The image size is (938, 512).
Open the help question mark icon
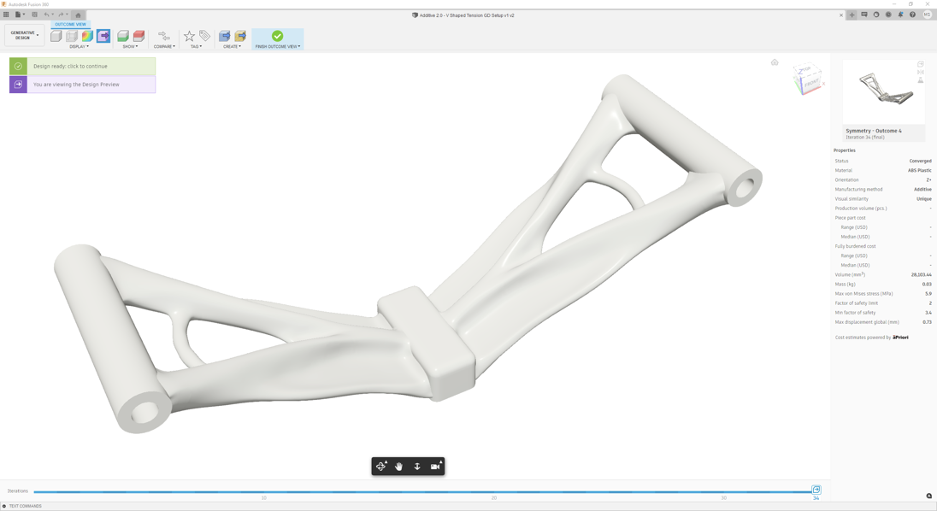coord(912,14)
